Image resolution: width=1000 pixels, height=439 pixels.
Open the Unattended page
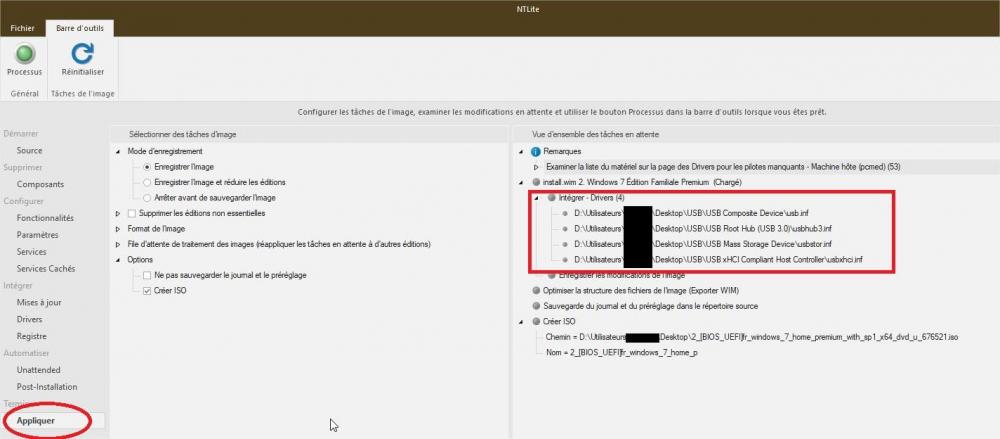click(x=38, y=370)
